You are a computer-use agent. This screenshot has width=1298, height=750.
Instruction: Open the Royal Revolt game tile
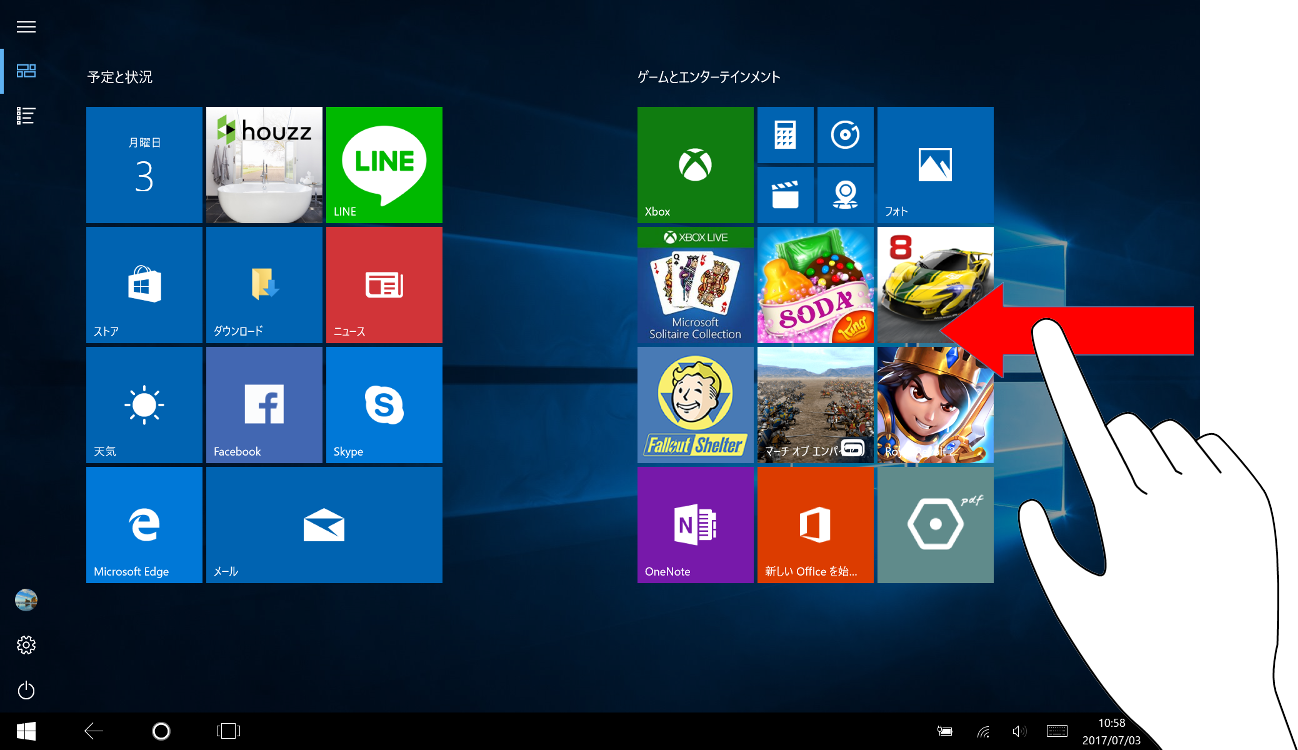pyautogui.click(x=935, y=405)
